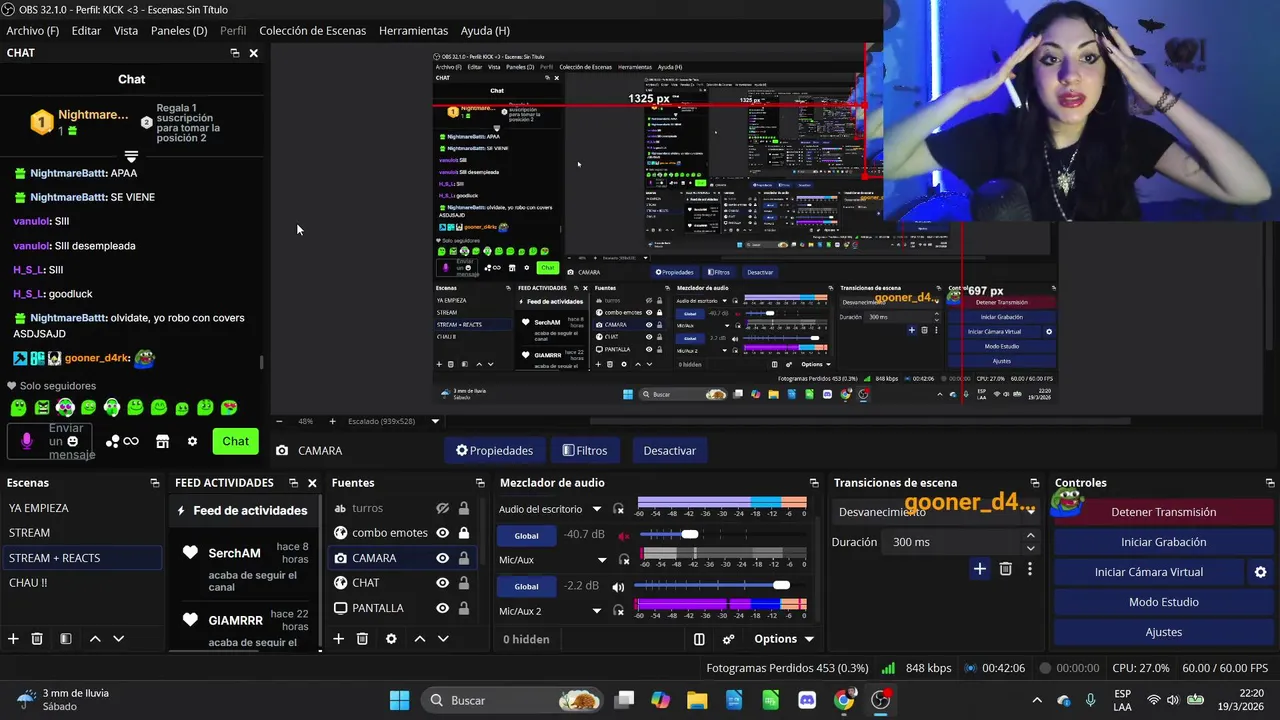
Task: Open Ajustes from Controles
Action: coord(1163,632)
